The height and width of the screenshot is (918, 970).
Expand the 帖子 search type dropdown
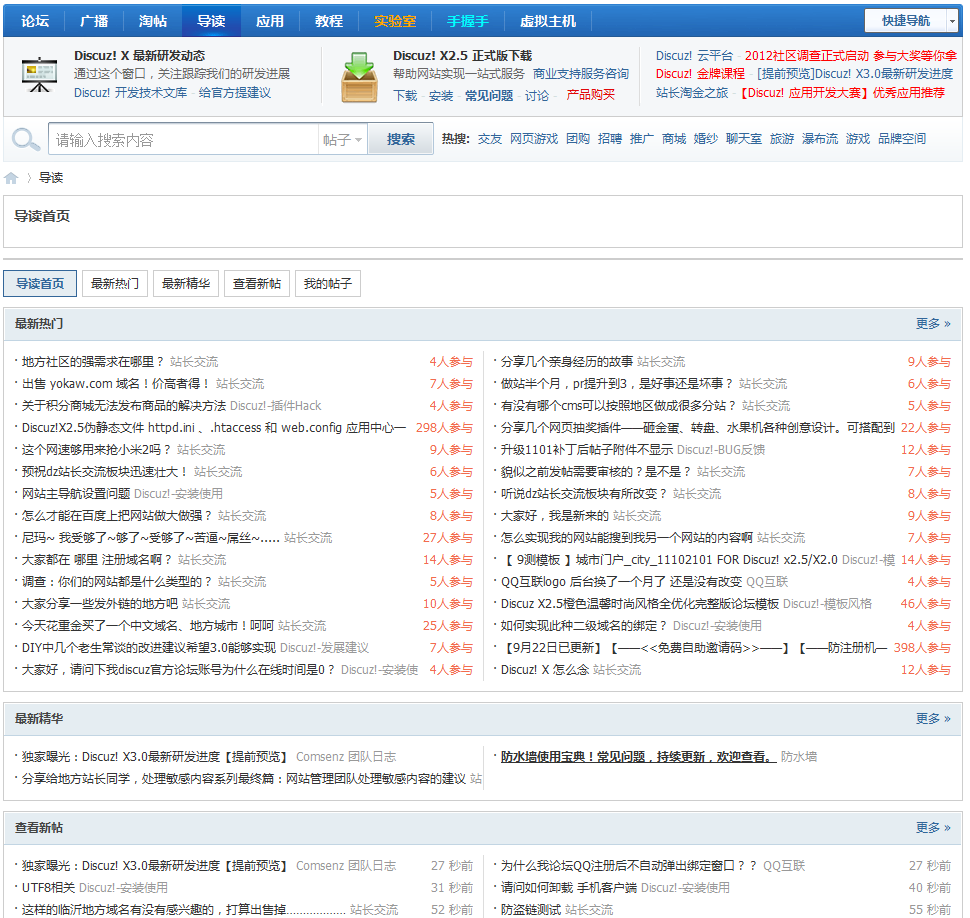coord(343,140)
